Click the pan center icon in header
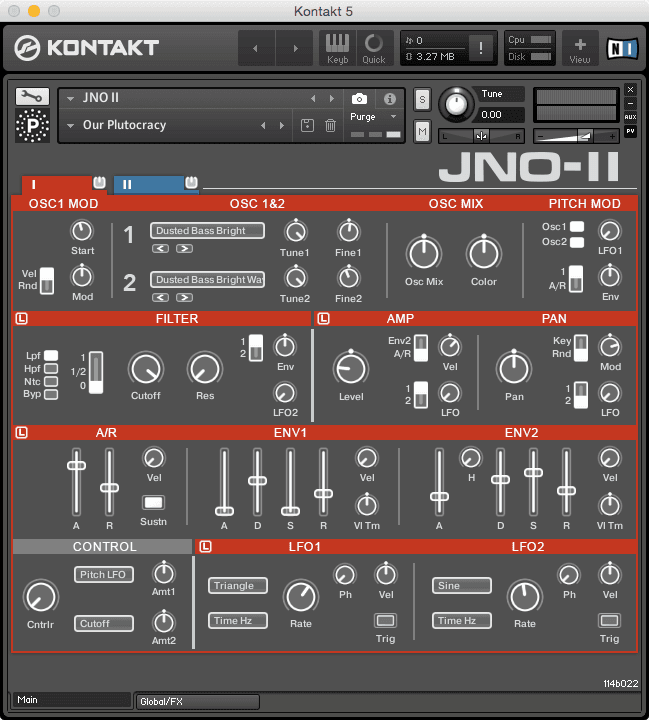 481,136
